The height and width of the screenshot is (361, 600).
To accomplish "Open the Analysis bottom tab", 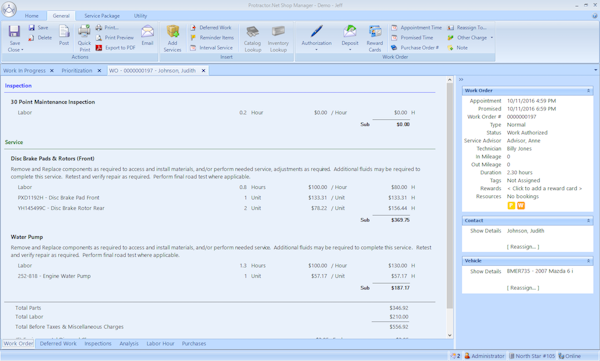I will (129, 343).
